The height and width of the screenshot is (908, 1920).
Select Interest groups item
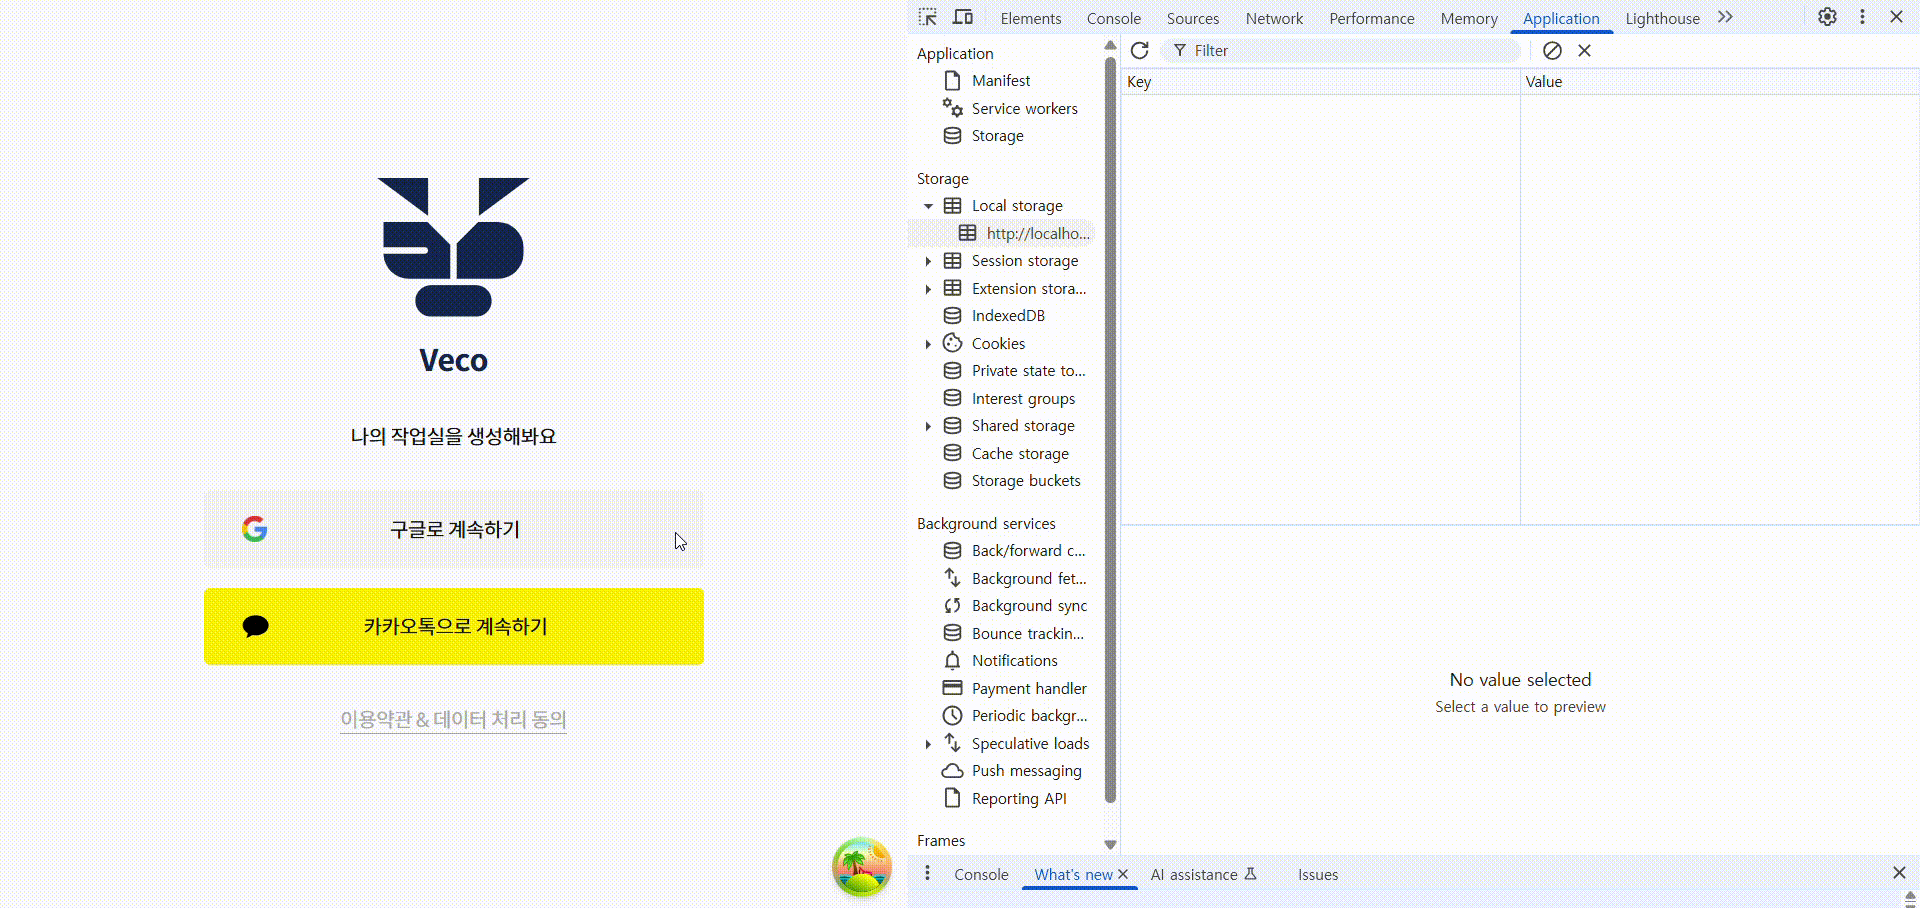1023,398
